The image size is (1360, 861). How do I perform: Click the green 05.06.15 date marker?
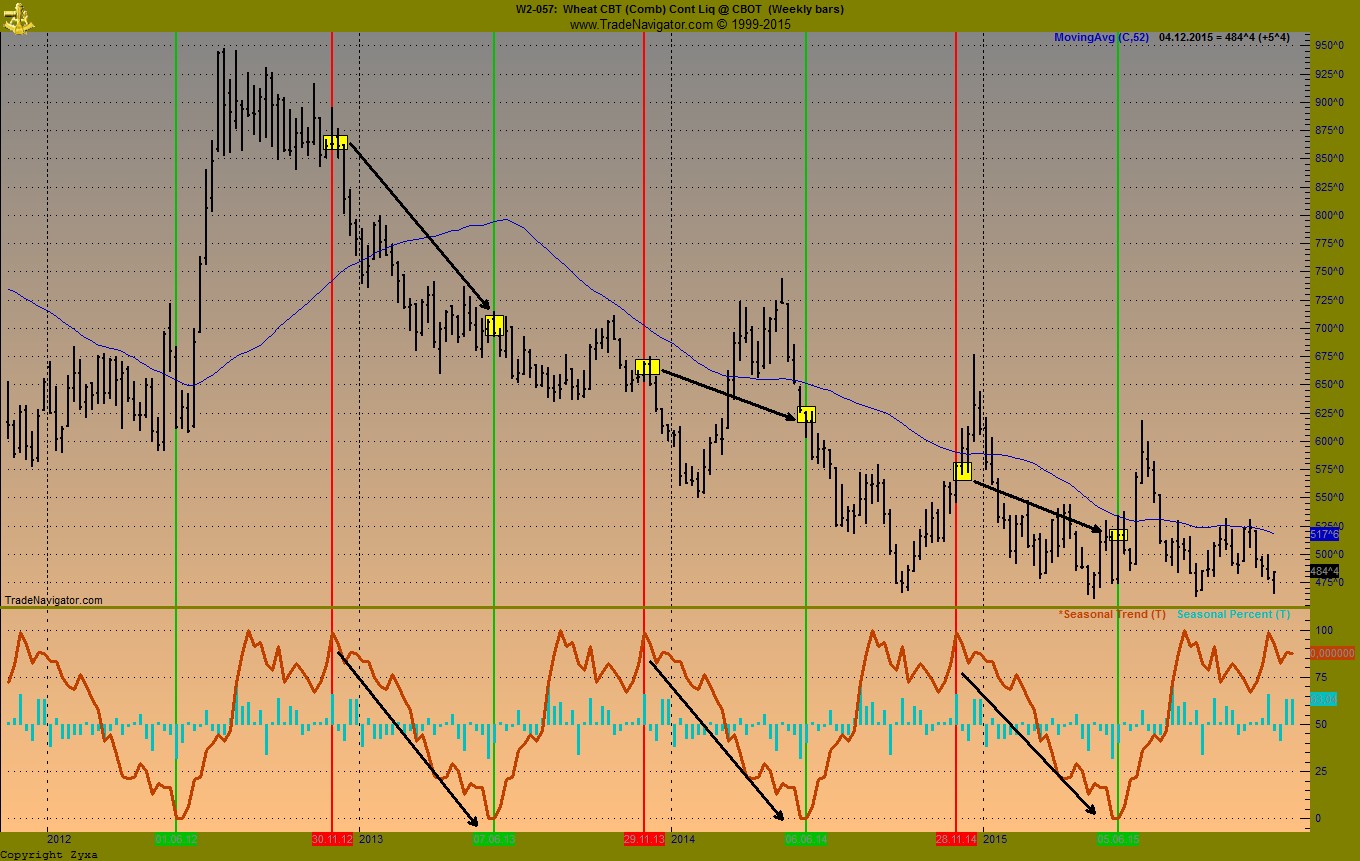[x=1118, y=839]
